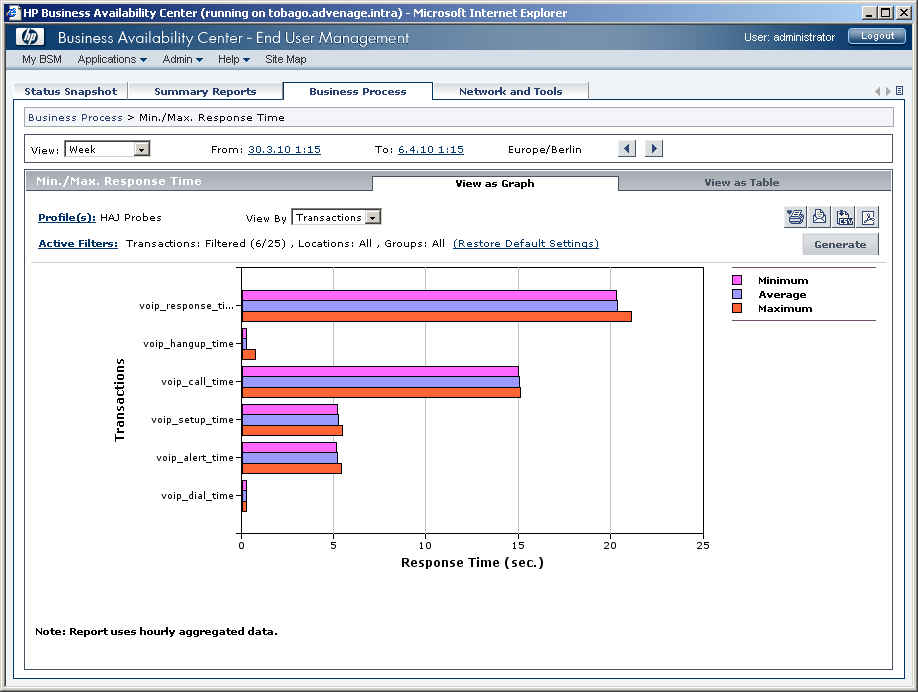
Task: Click the voip_hangup_time axis label
Action: point(189,344)
